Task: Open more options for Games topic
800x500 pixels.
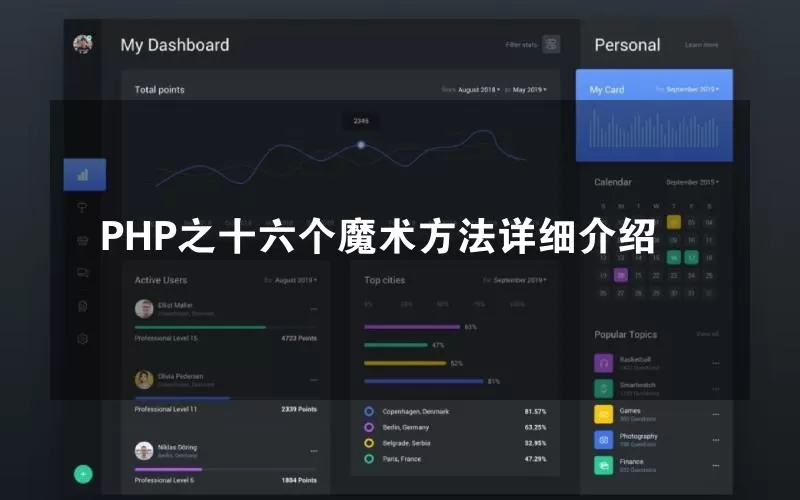Action: click(x=716, y=414)
